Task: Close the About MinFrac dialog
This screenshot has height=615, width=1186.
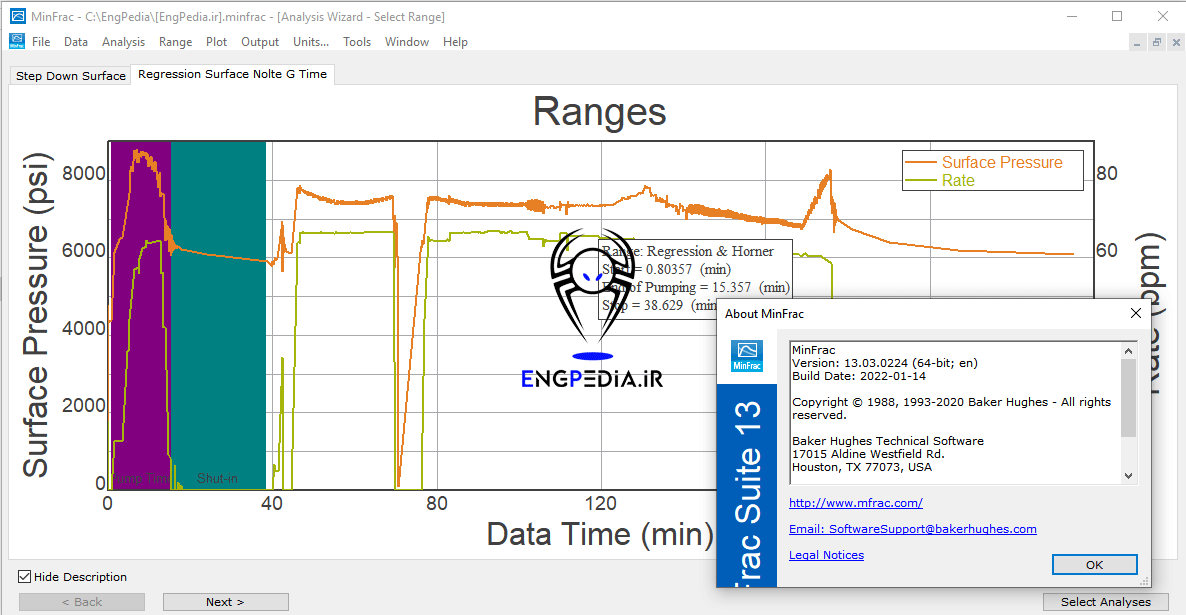Action: [x=1135, y=313]
